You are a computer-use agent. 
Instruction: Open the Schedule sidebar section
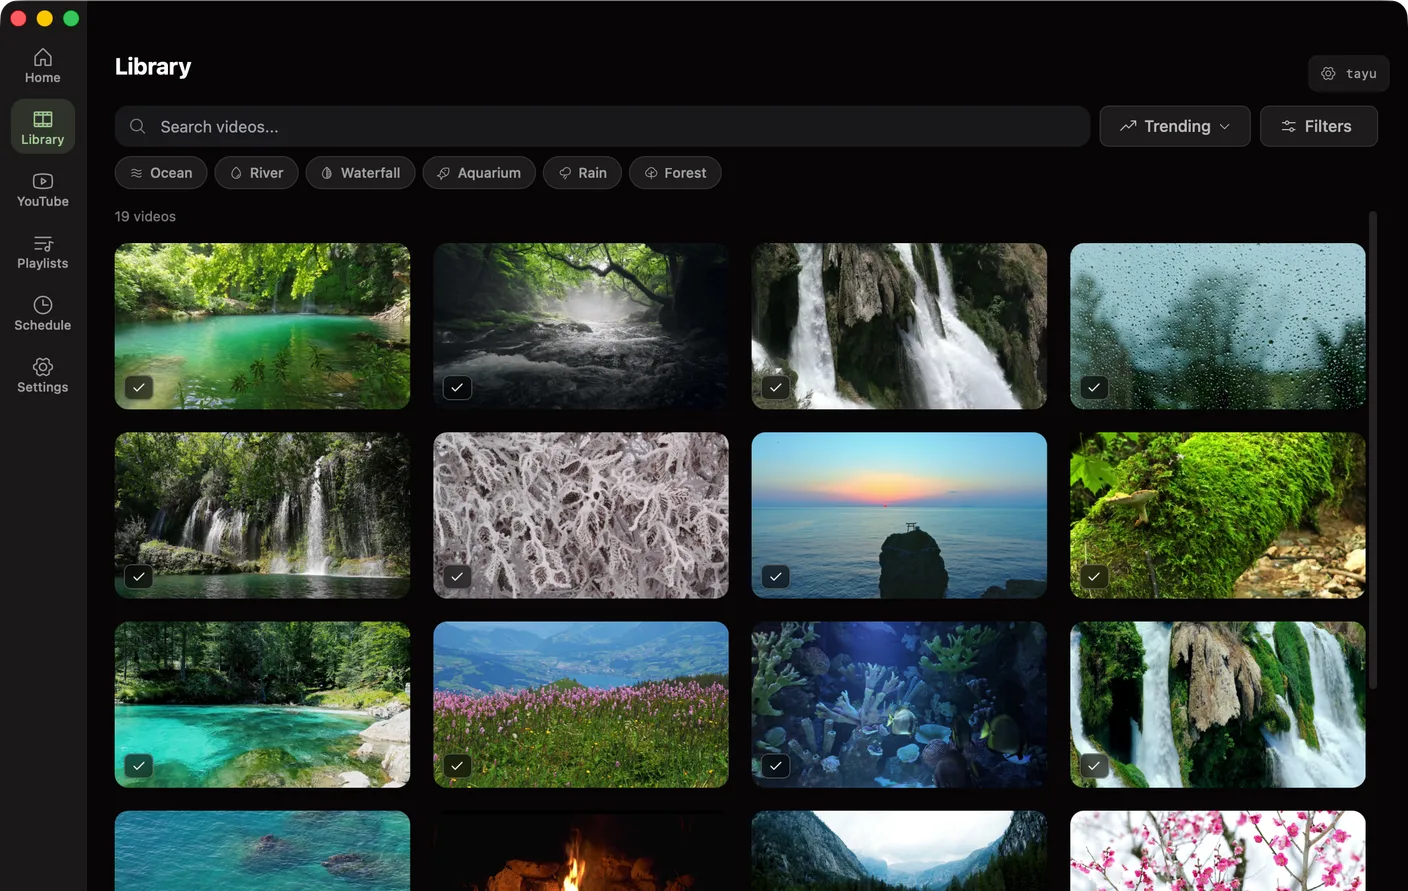pyautogui.click(x=43, y=313)
